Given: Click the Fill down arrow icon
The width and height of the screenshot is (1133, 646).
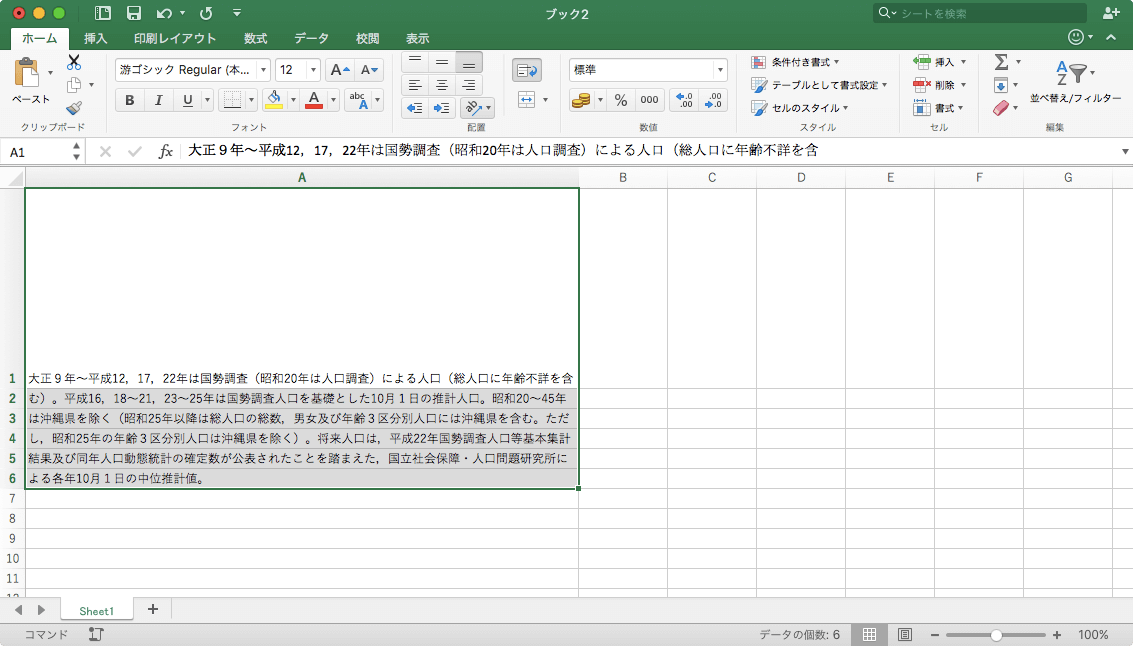Looking at the screenshot, I should pos(1001,85).
